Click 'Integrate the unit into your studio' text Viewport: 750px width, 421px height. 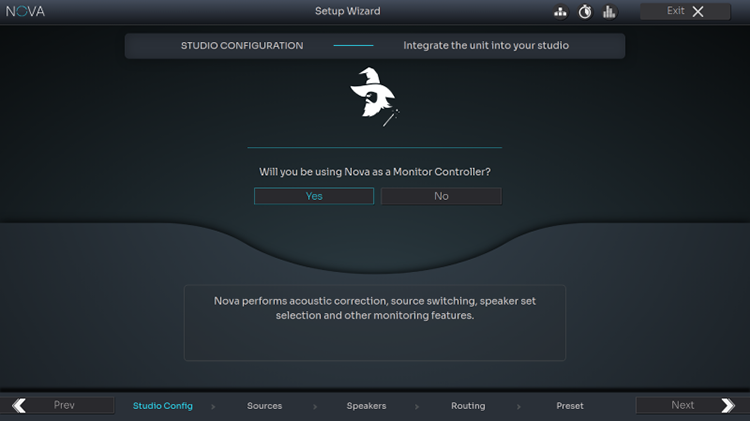[486, 45]
